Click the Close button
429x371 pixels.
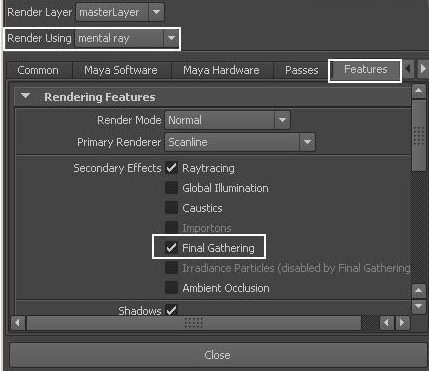pyautogui.click(x=218, y=355)
